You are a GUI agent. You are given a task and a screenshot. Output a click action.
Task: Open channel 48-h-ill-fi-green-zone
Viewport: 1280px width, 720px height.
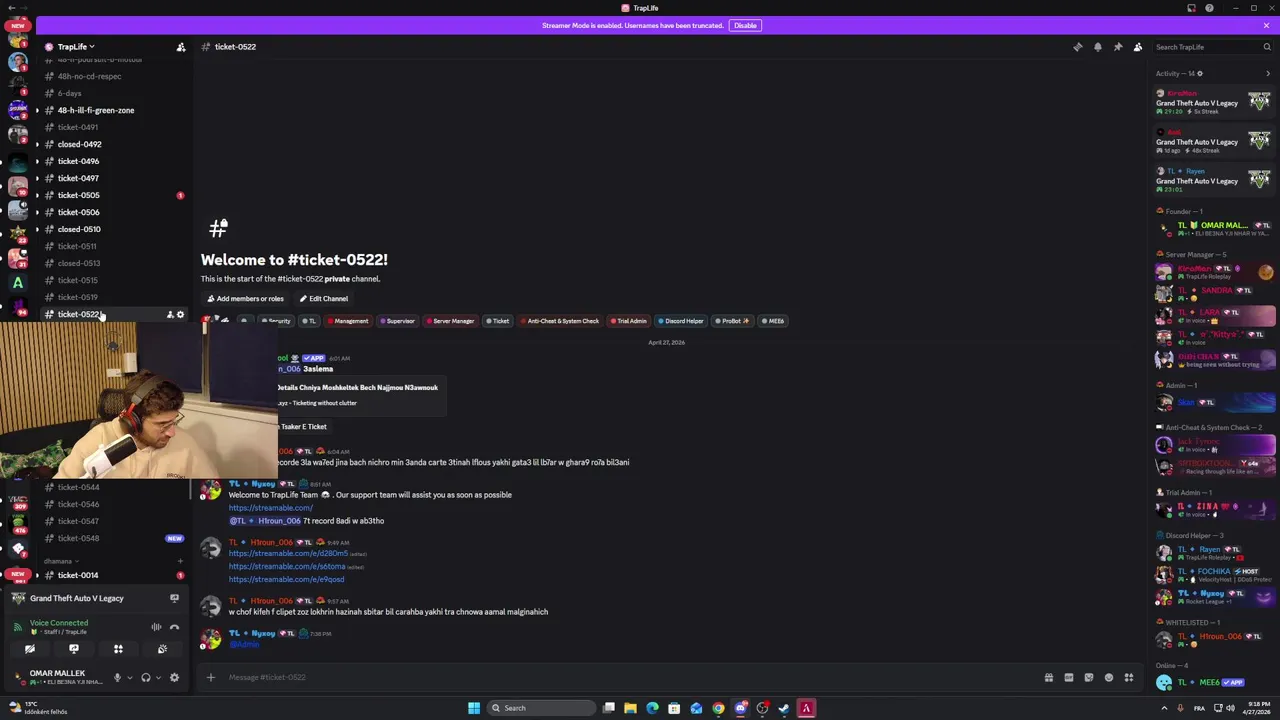[x=96, y=110]
